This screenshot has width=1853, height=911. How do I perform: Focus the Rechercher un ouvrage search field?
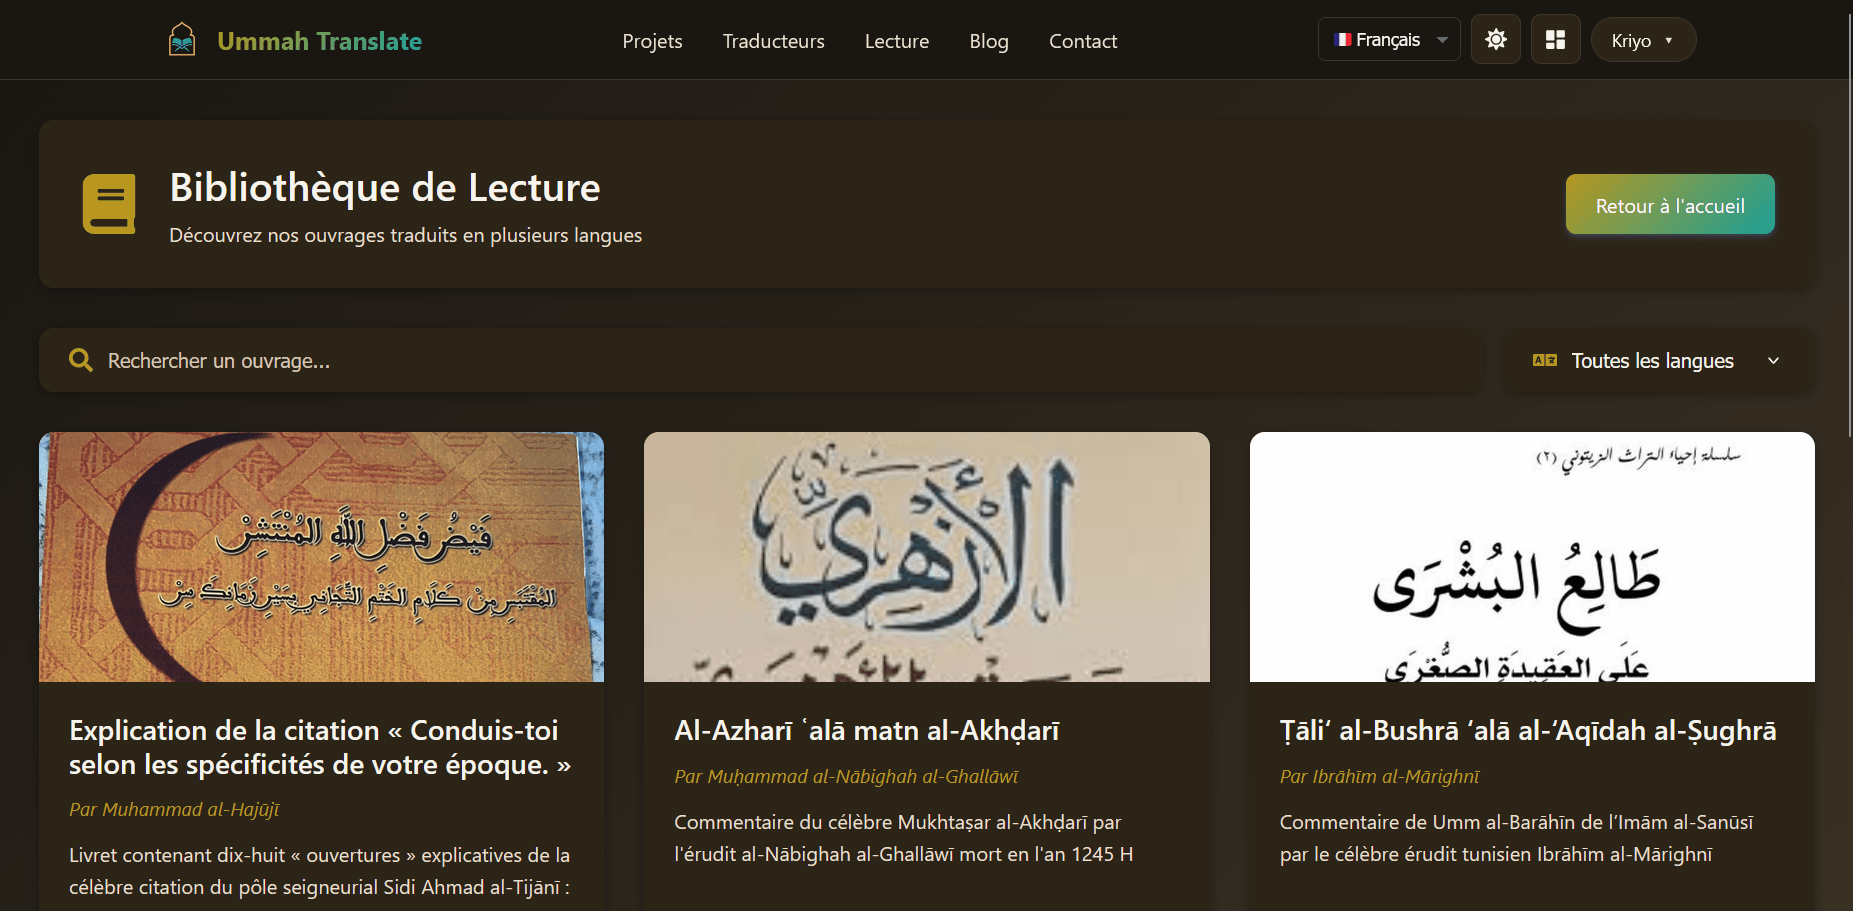tap(780, 361)
